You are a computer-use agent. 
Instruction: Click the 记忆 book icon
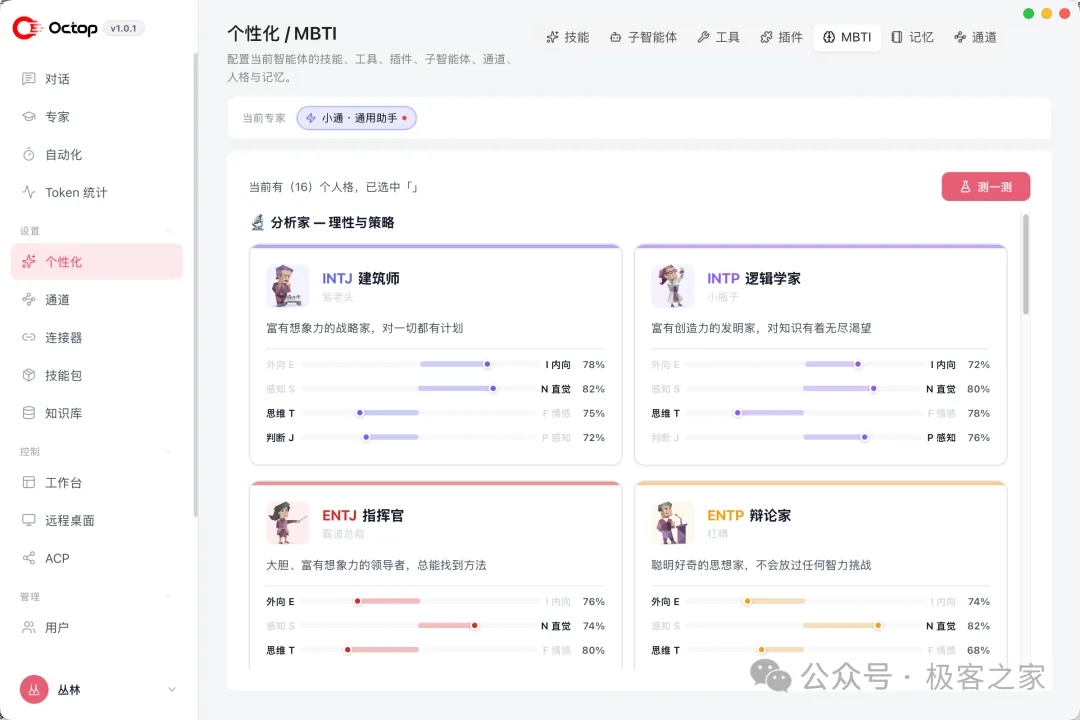897,37
